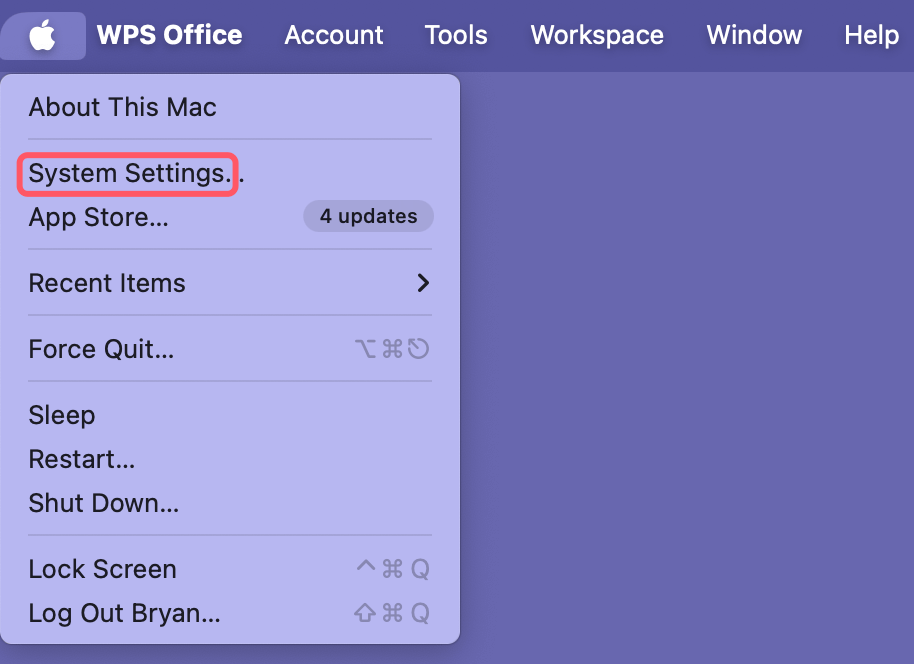Image resolution: width=914 pixels, height=664 pixels.
Task: Expand the Recent Items submenu
Action: (107, 283)
